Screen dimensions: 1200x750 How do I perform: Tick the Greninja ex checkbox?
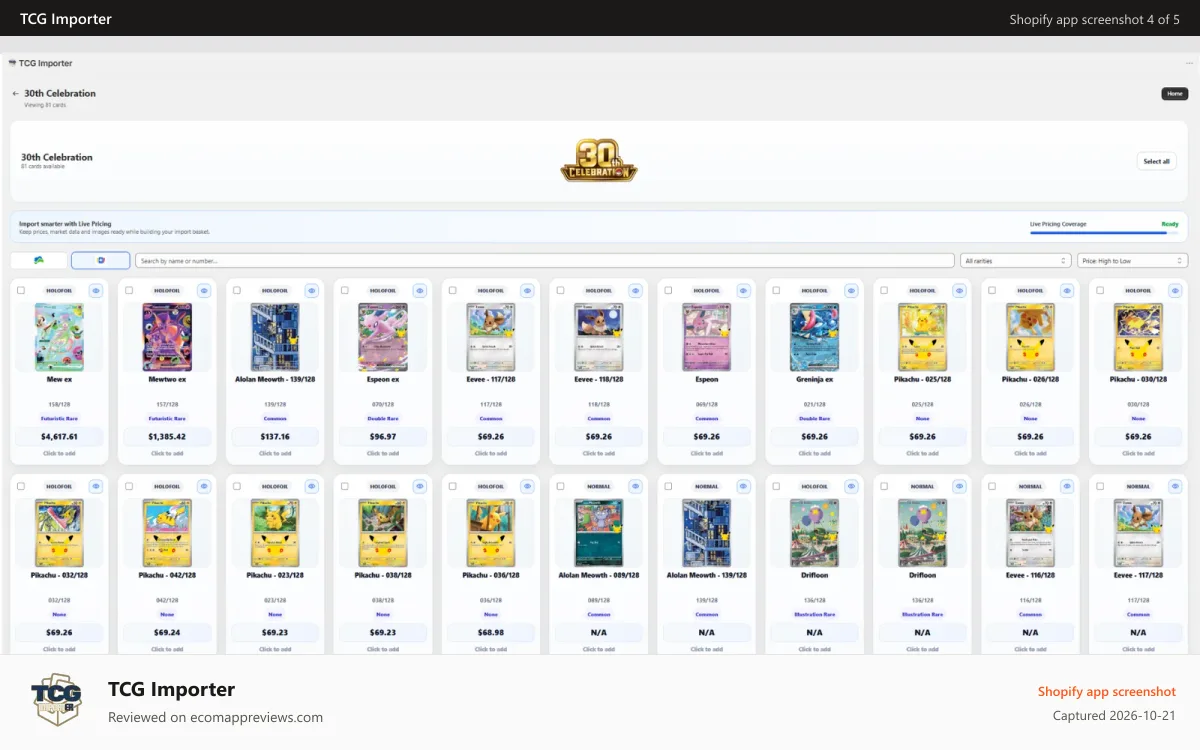click(777, 290)
